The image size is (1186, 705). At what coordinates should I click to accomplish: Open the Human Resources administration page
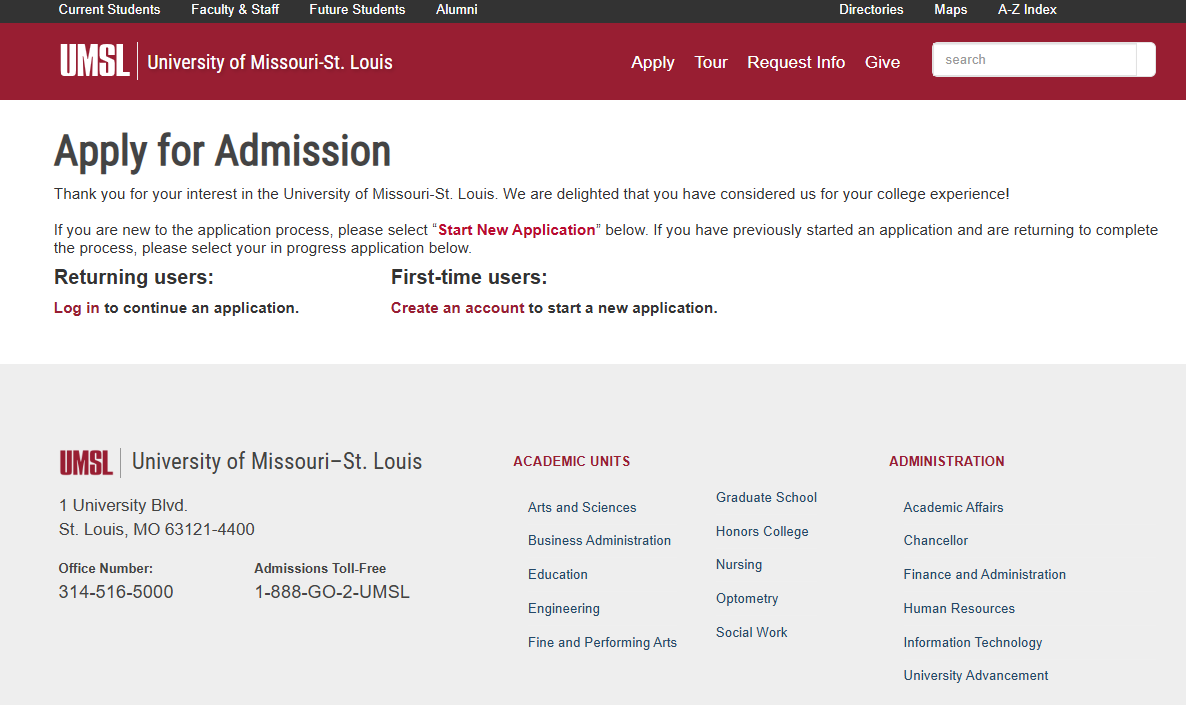[959, 608]
